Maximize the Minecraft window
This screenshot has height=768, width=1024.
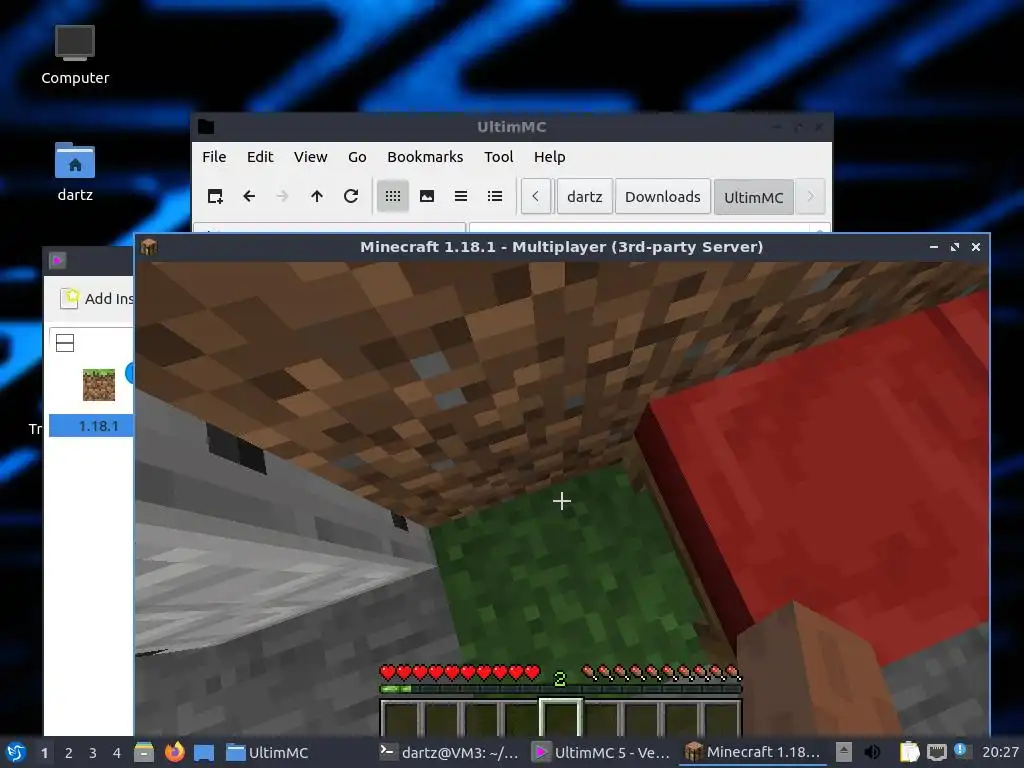click(x=955, y=247)
